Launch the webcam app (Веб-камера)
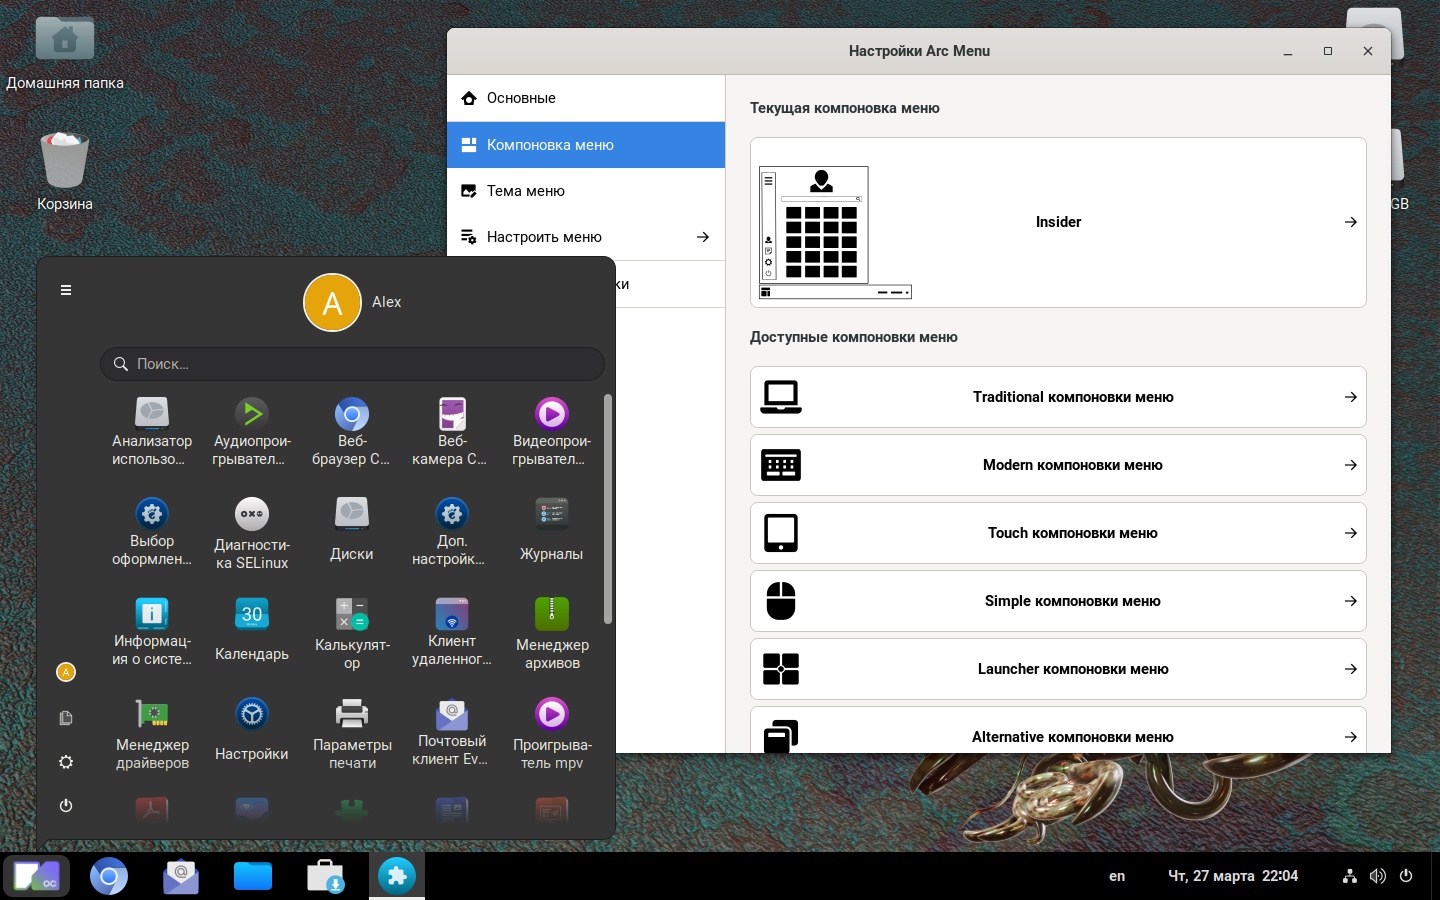 452,432
